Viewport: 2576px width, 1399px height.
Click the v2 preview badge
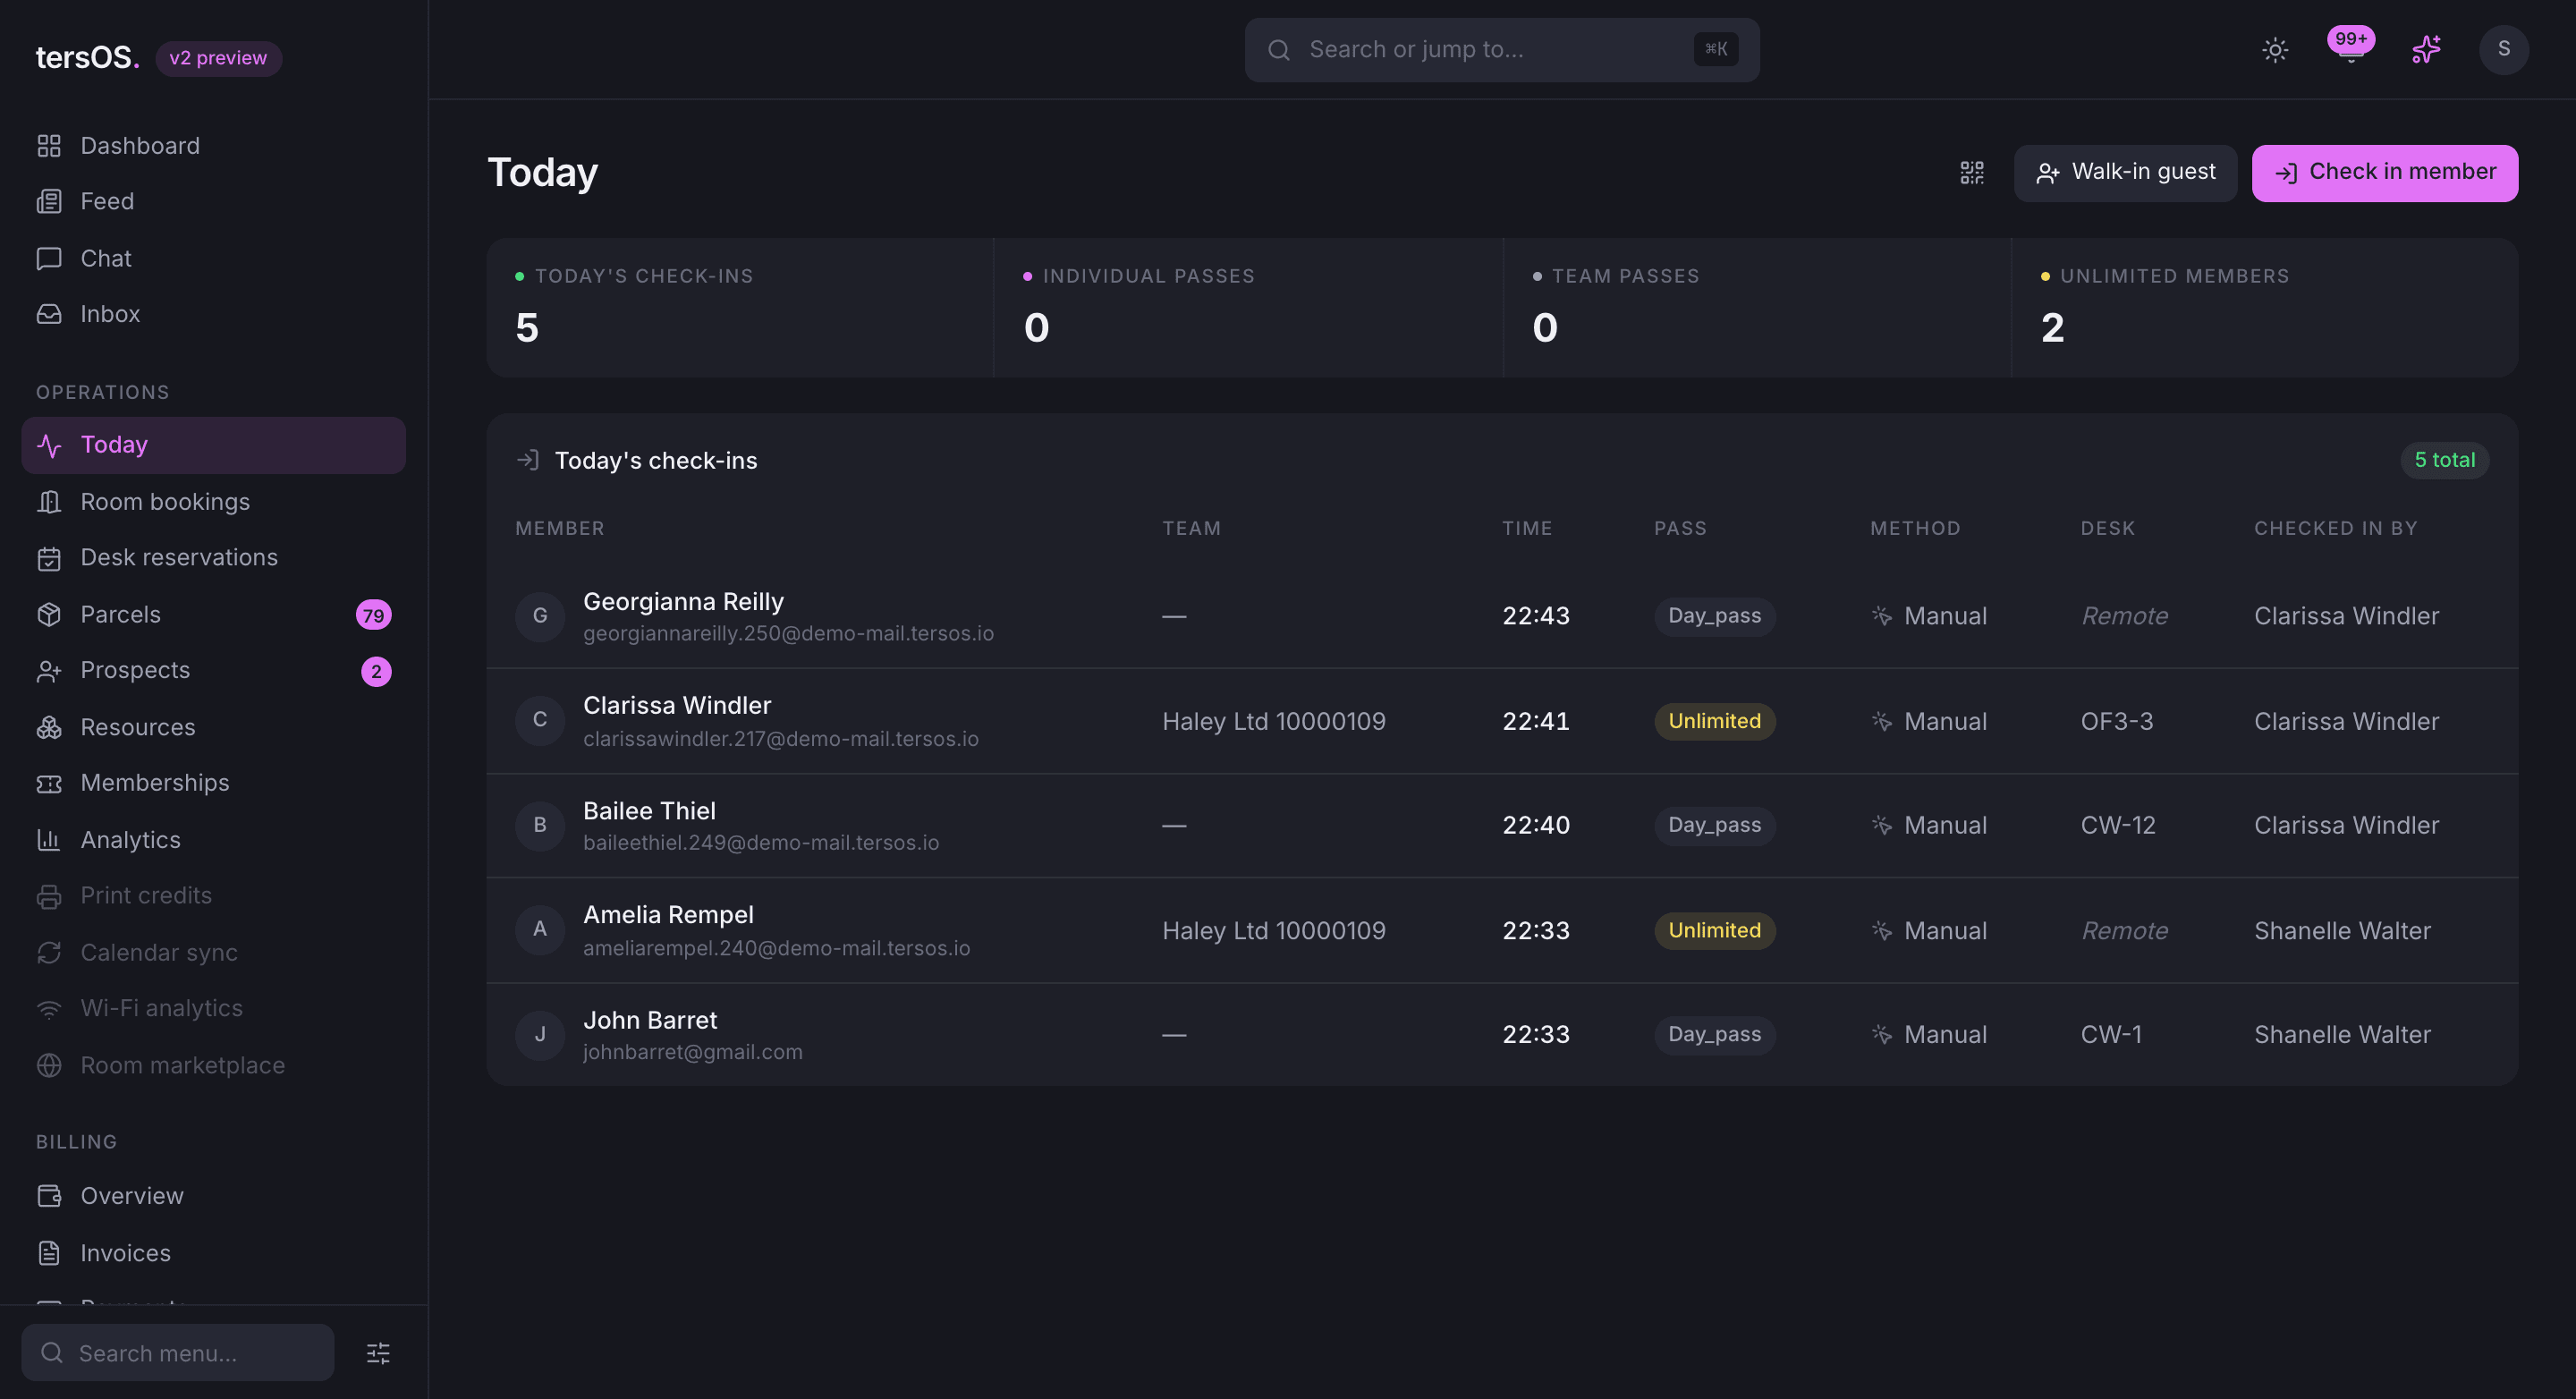[x=218, y=58]
